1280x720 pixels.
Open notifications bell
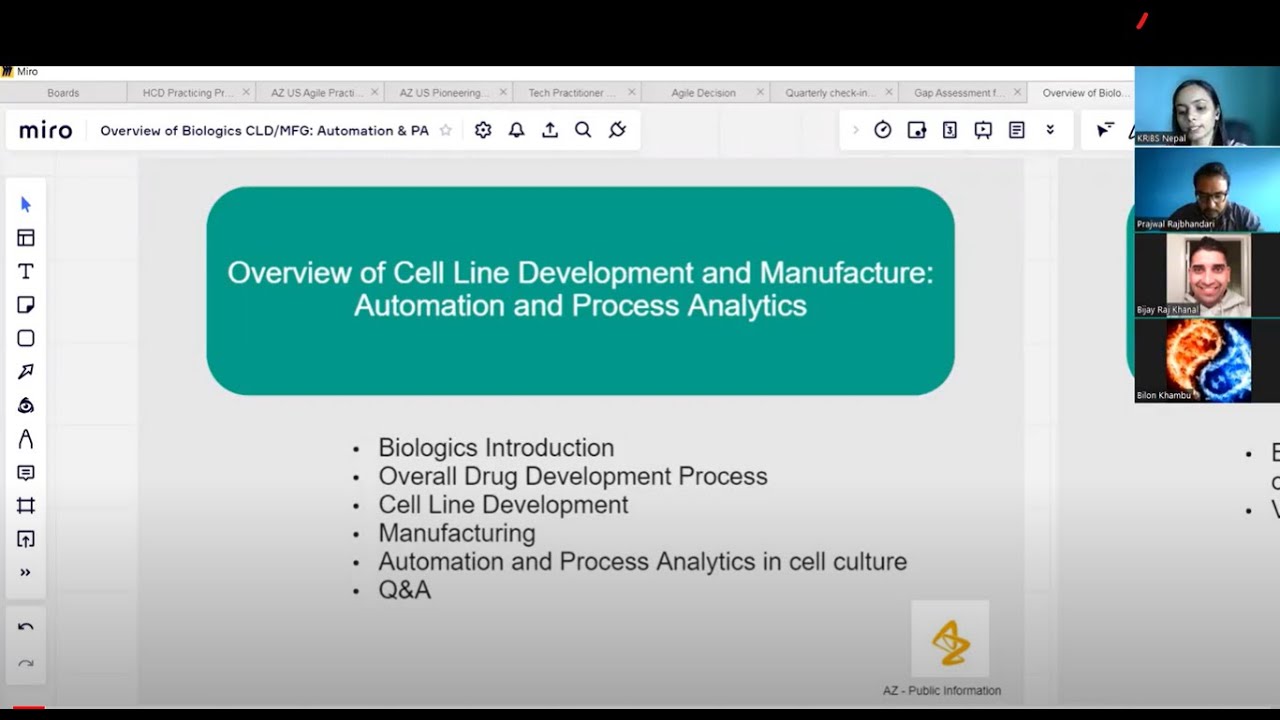tap(516, 130)
